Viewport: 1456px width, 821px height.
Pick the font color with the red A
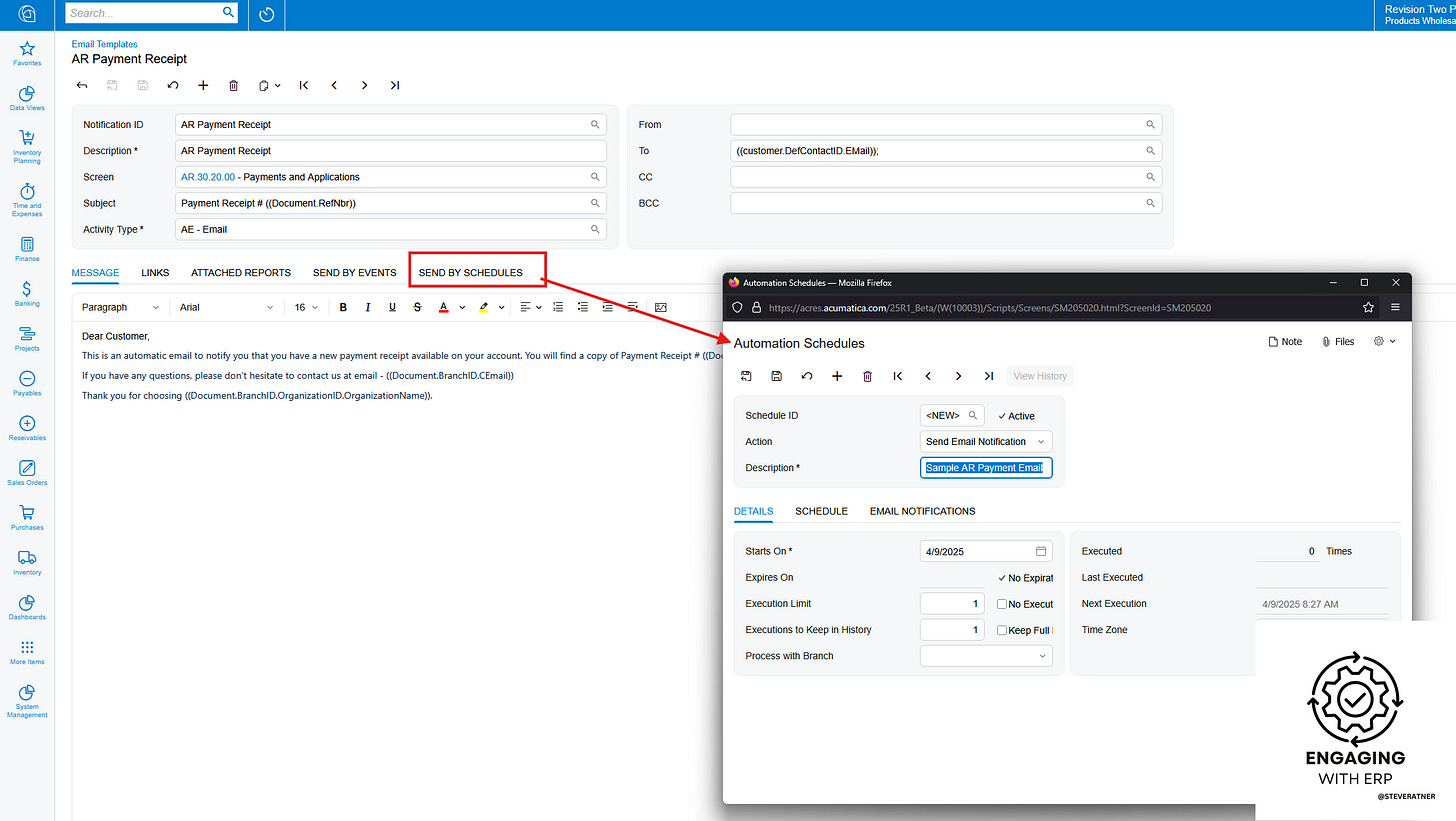point(443,308)
